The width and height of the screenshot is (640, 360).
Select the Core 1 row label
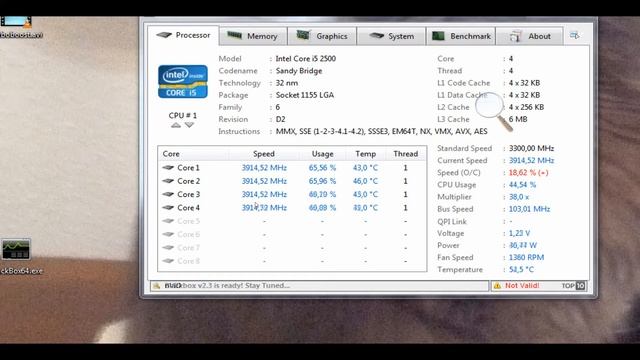[x=188, y=168]
